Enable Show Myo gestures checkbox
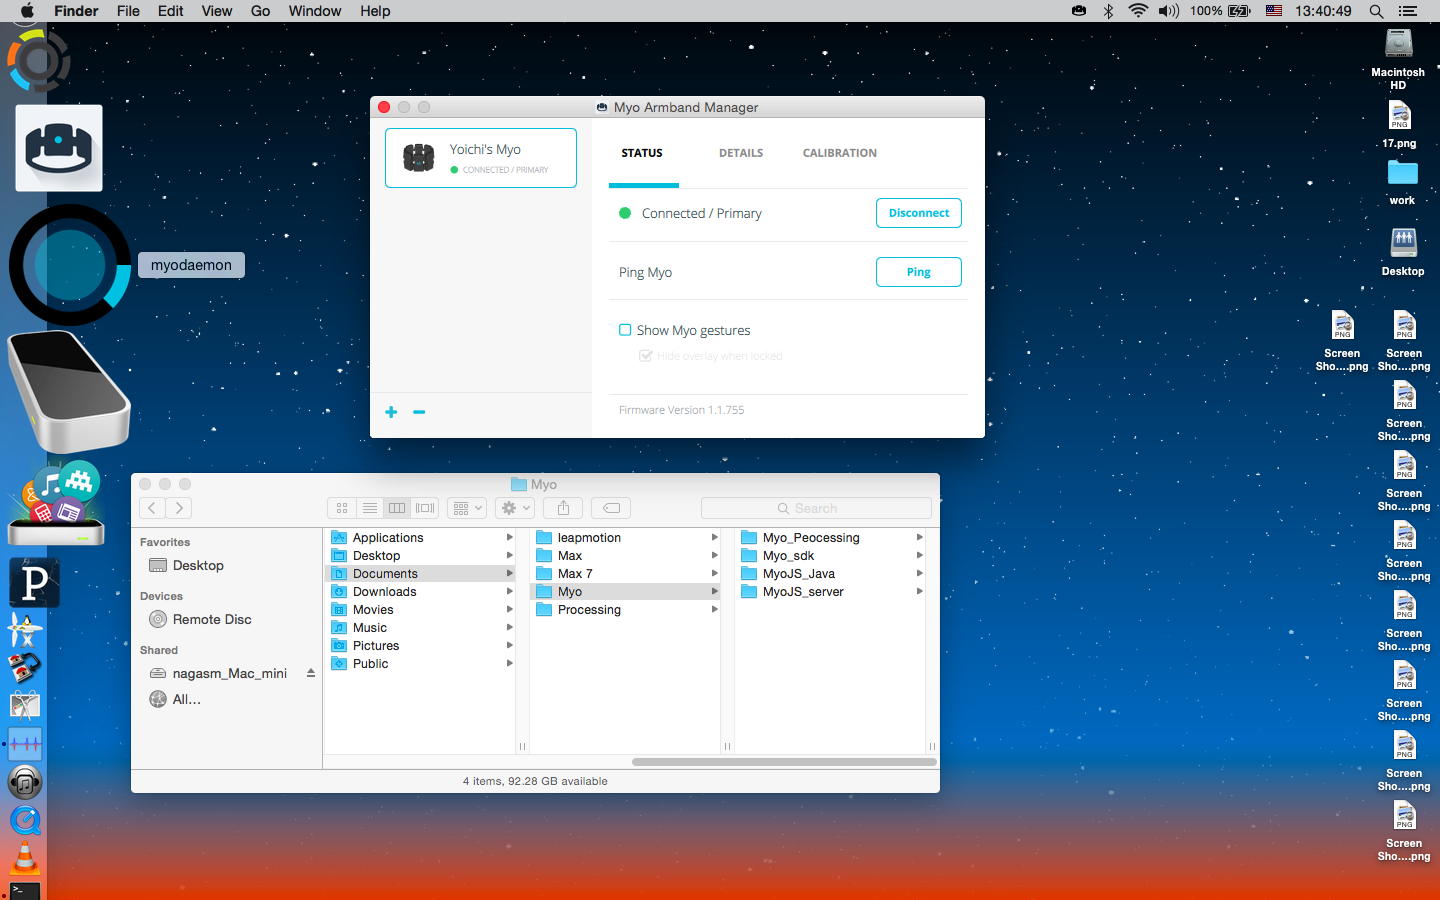 point(625,330)
